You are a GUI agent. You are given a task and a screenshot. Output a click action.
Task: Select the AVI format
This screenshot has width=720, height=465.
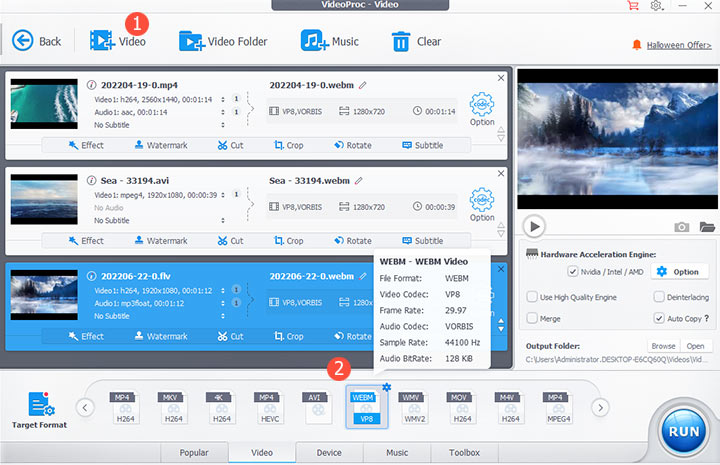point(317,408)
